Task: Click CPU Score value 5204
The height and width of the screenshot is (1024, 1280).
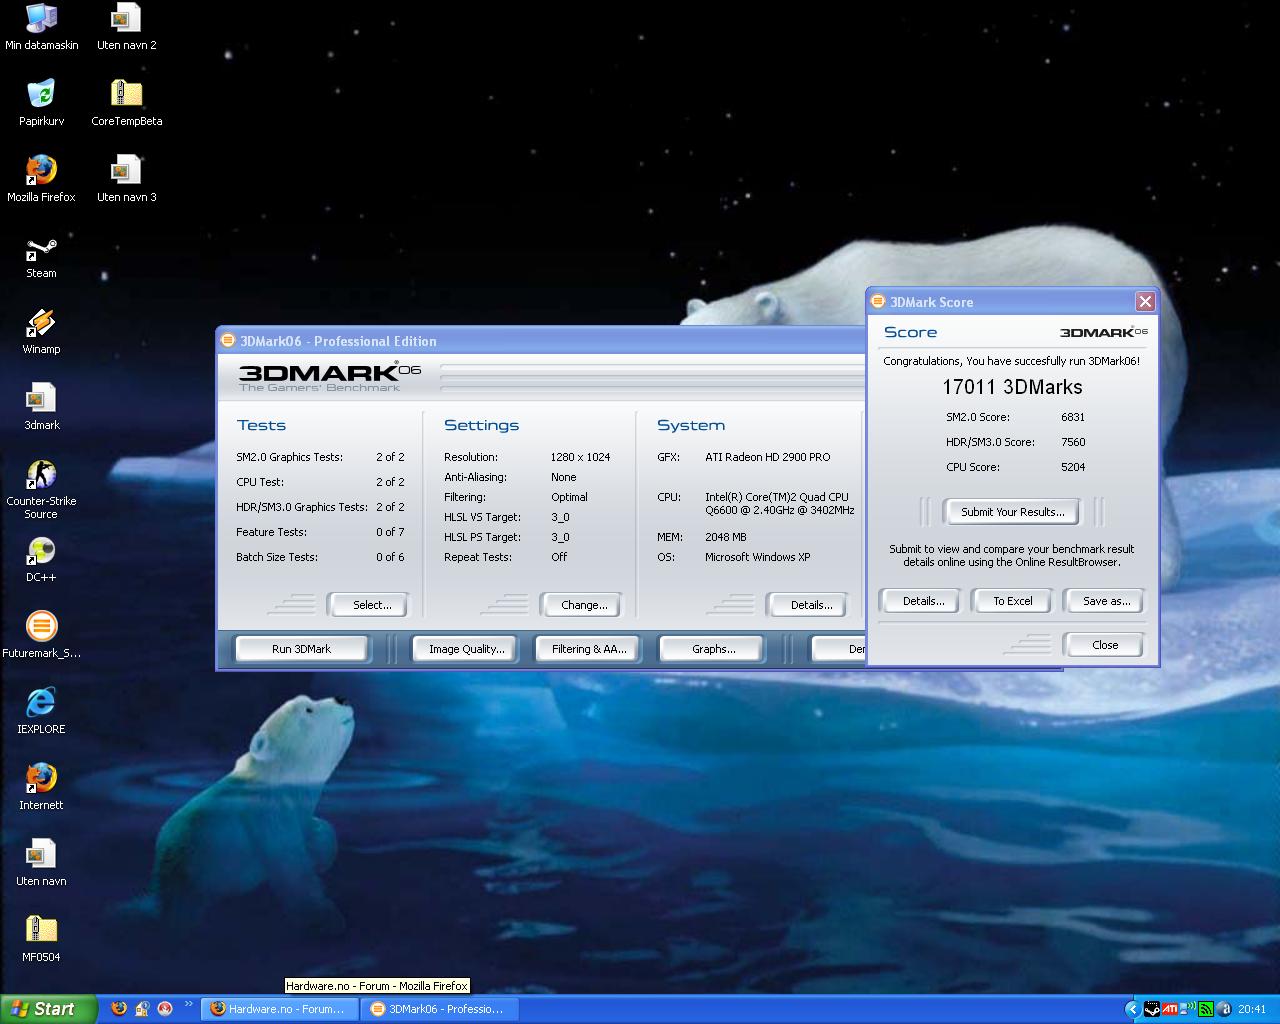Action: [1073, 467]
